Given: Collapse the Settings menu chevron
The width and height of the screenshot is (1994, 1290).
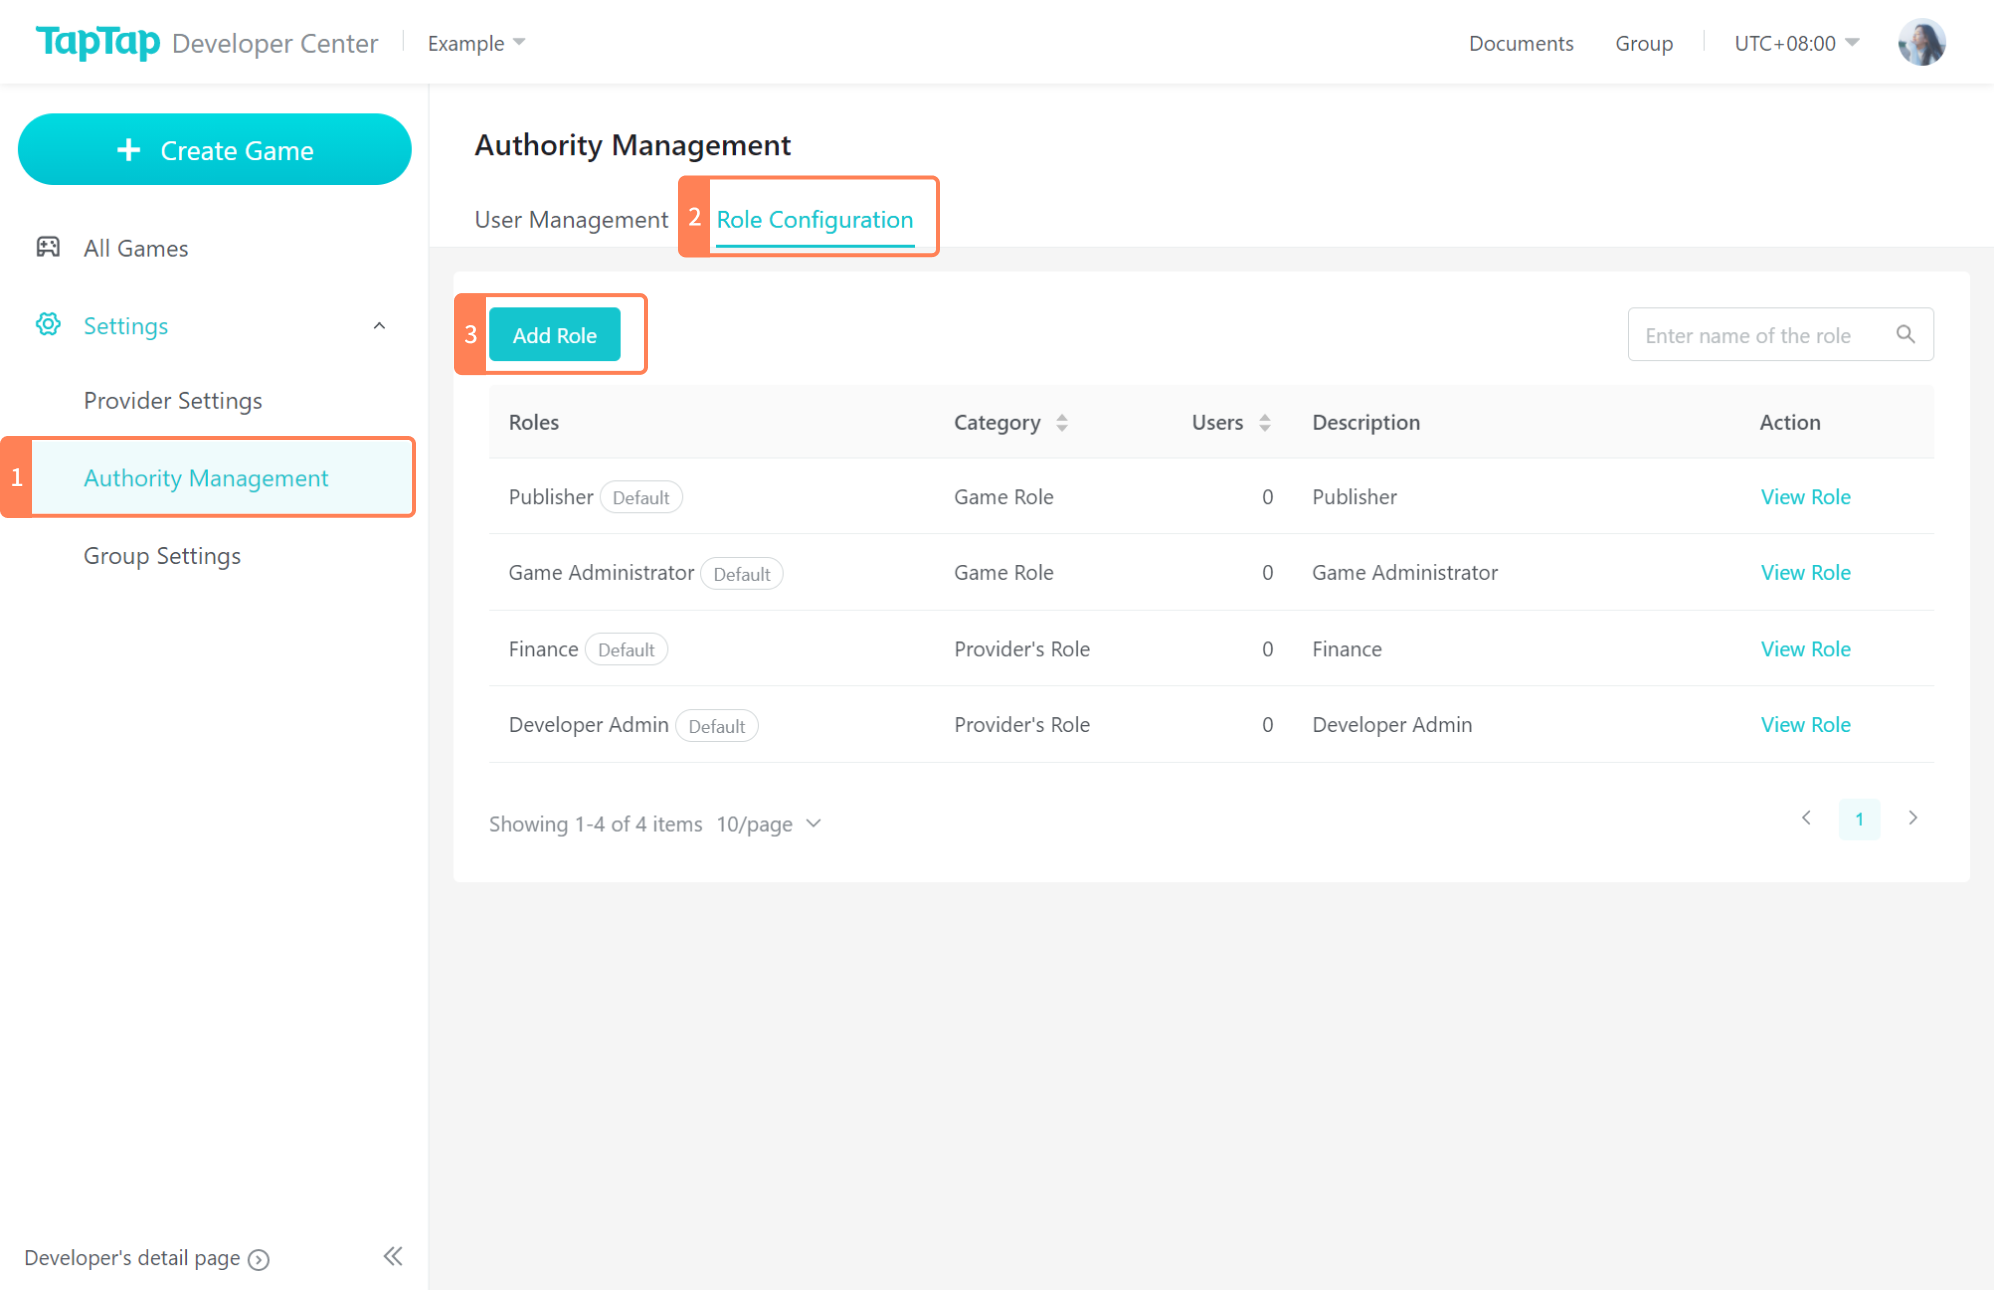Looking at the screenshot, I should click(379, 326).
